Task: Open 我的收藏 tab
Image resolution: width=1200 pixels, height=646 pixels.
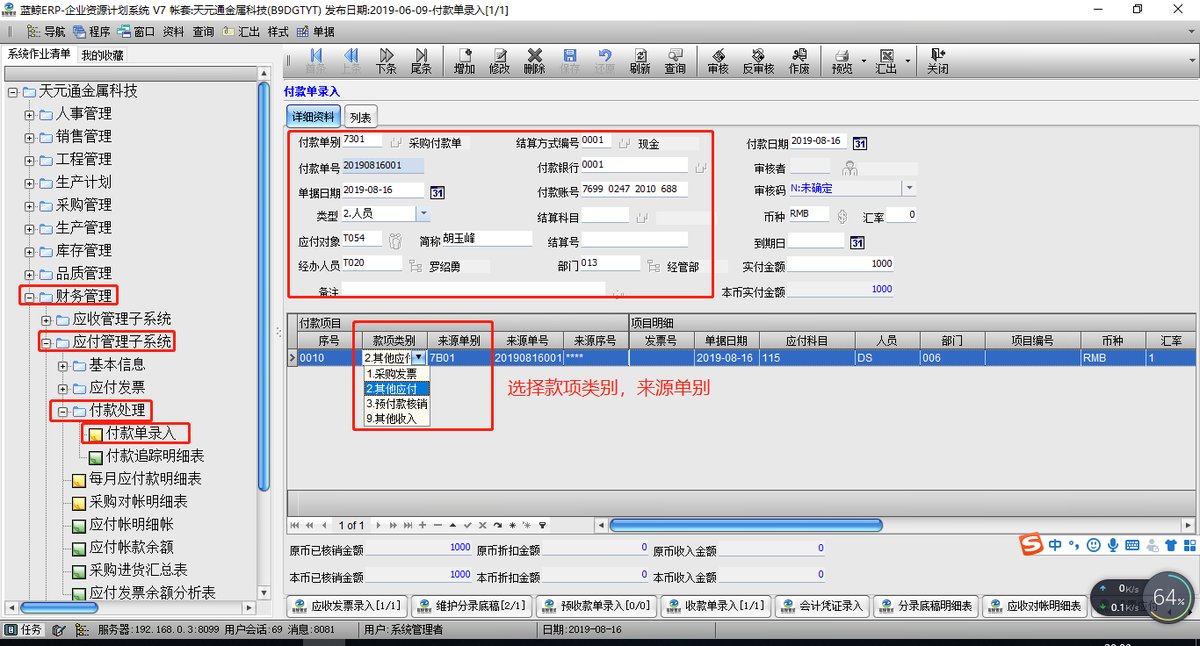Action: [x=102, y=56]
